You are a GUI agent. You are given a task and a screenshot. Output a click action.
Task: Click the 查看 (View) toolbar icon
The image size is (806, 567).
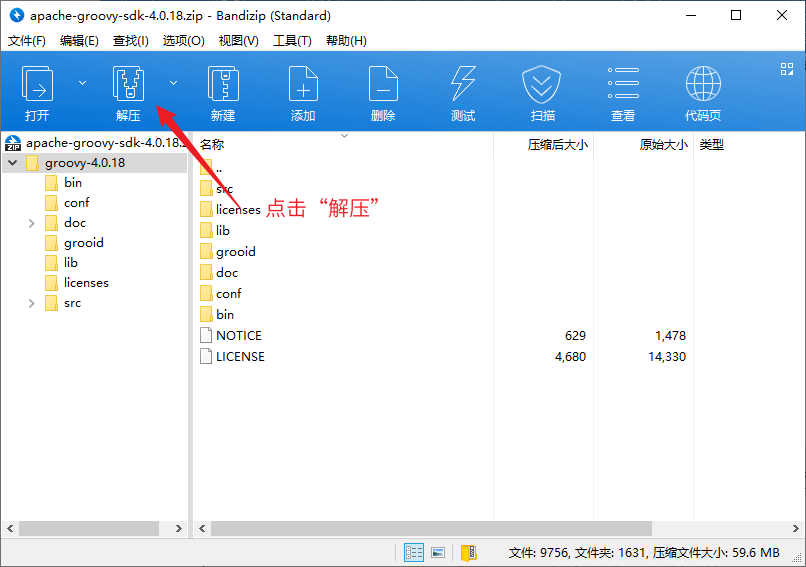pos(623,85)
